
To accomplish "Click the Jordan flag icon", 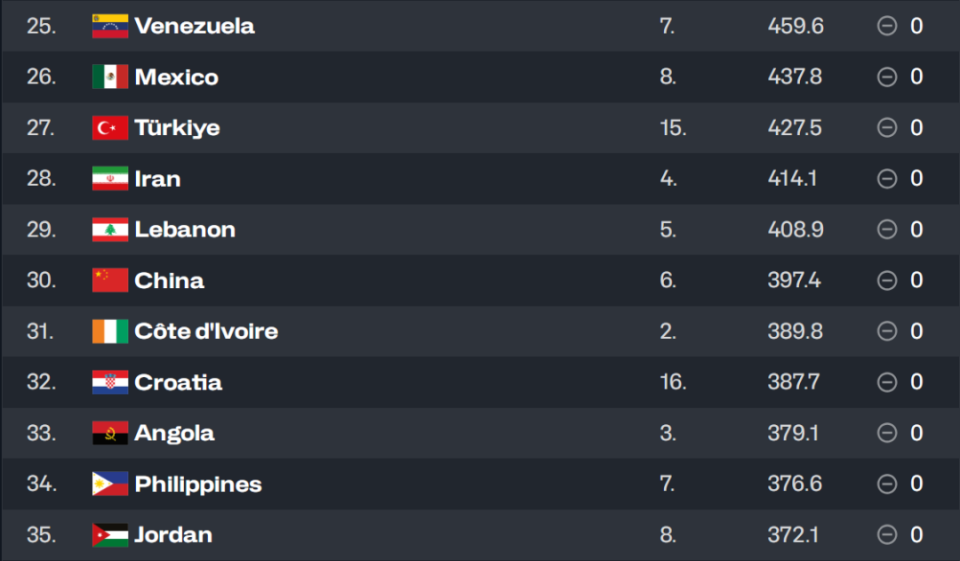I will click(x=110, y=535).
